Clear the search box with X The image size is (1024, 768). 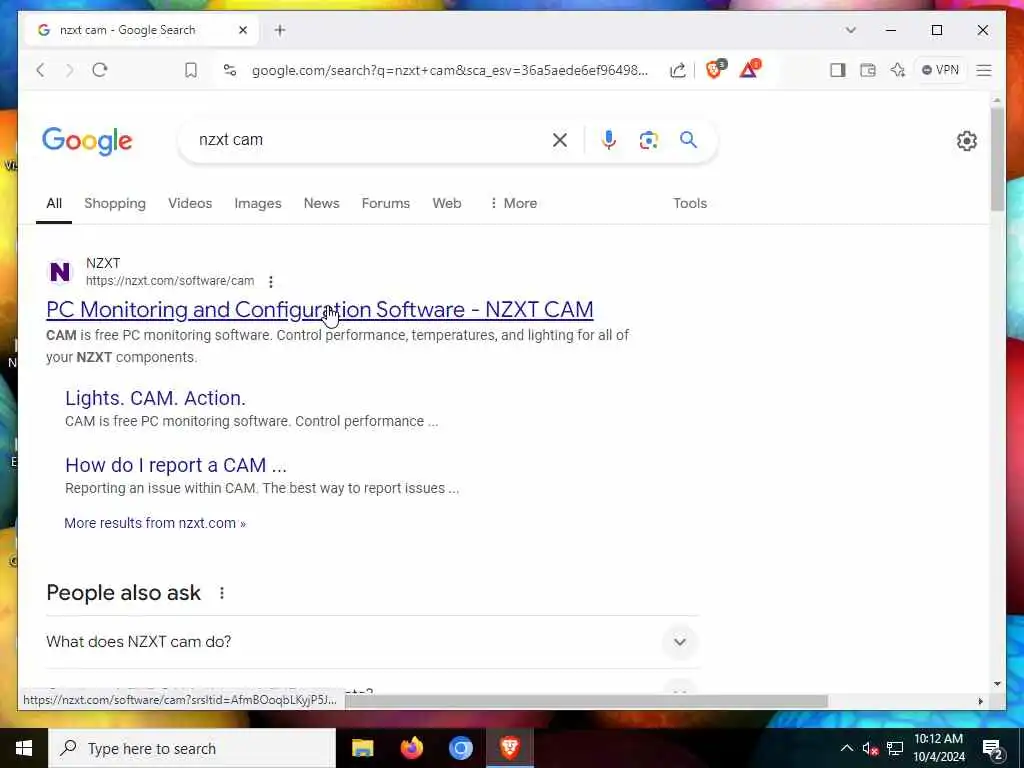[560, 140]
